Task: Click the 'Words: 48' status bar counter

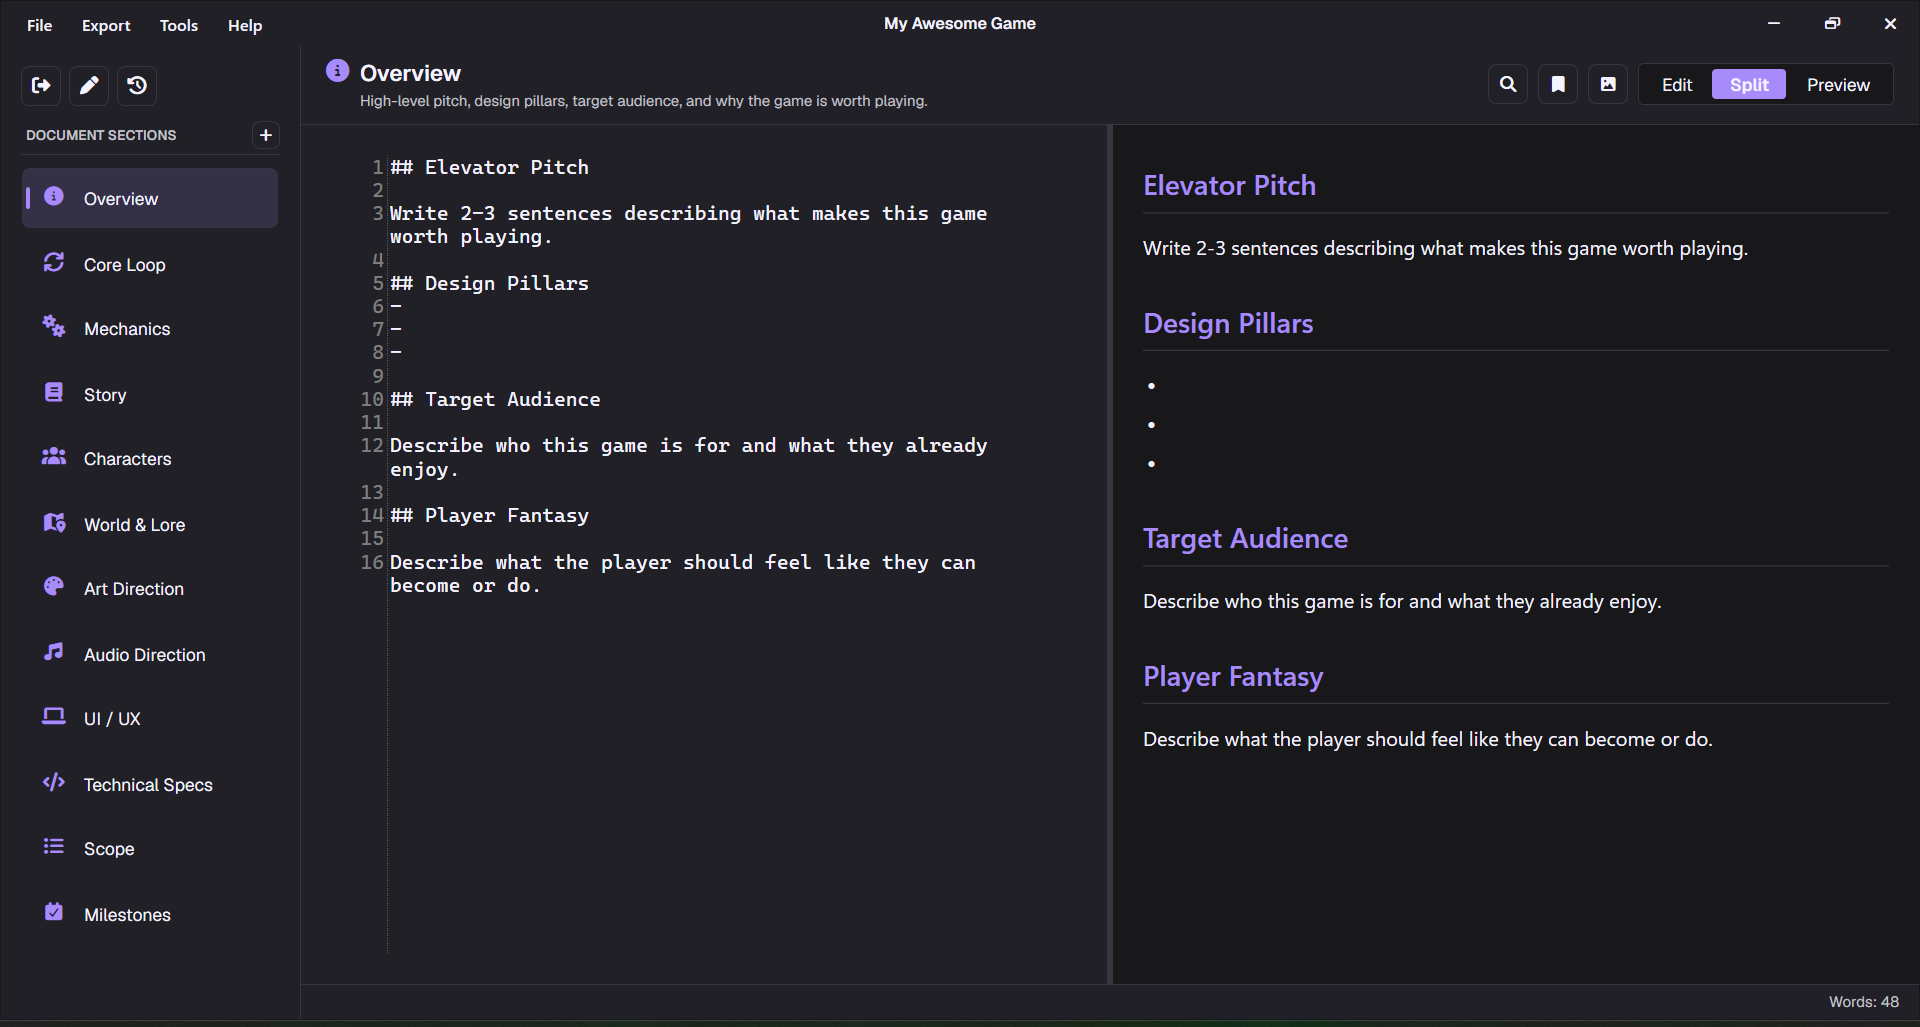Action: click(1863, 1001)
